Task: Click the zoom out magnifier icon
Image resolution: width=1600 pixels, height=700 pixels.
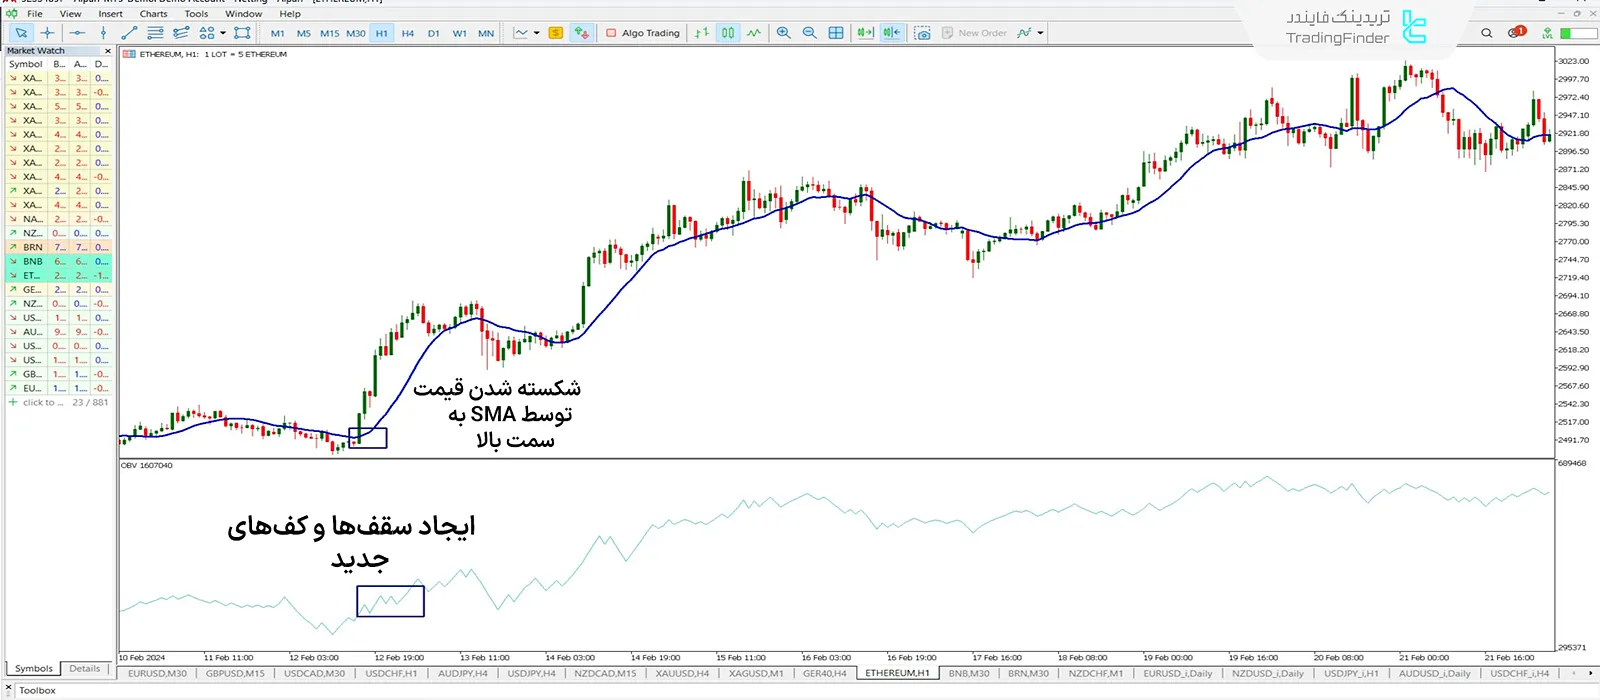Action: pyautogui.click(x=809, y=33)
